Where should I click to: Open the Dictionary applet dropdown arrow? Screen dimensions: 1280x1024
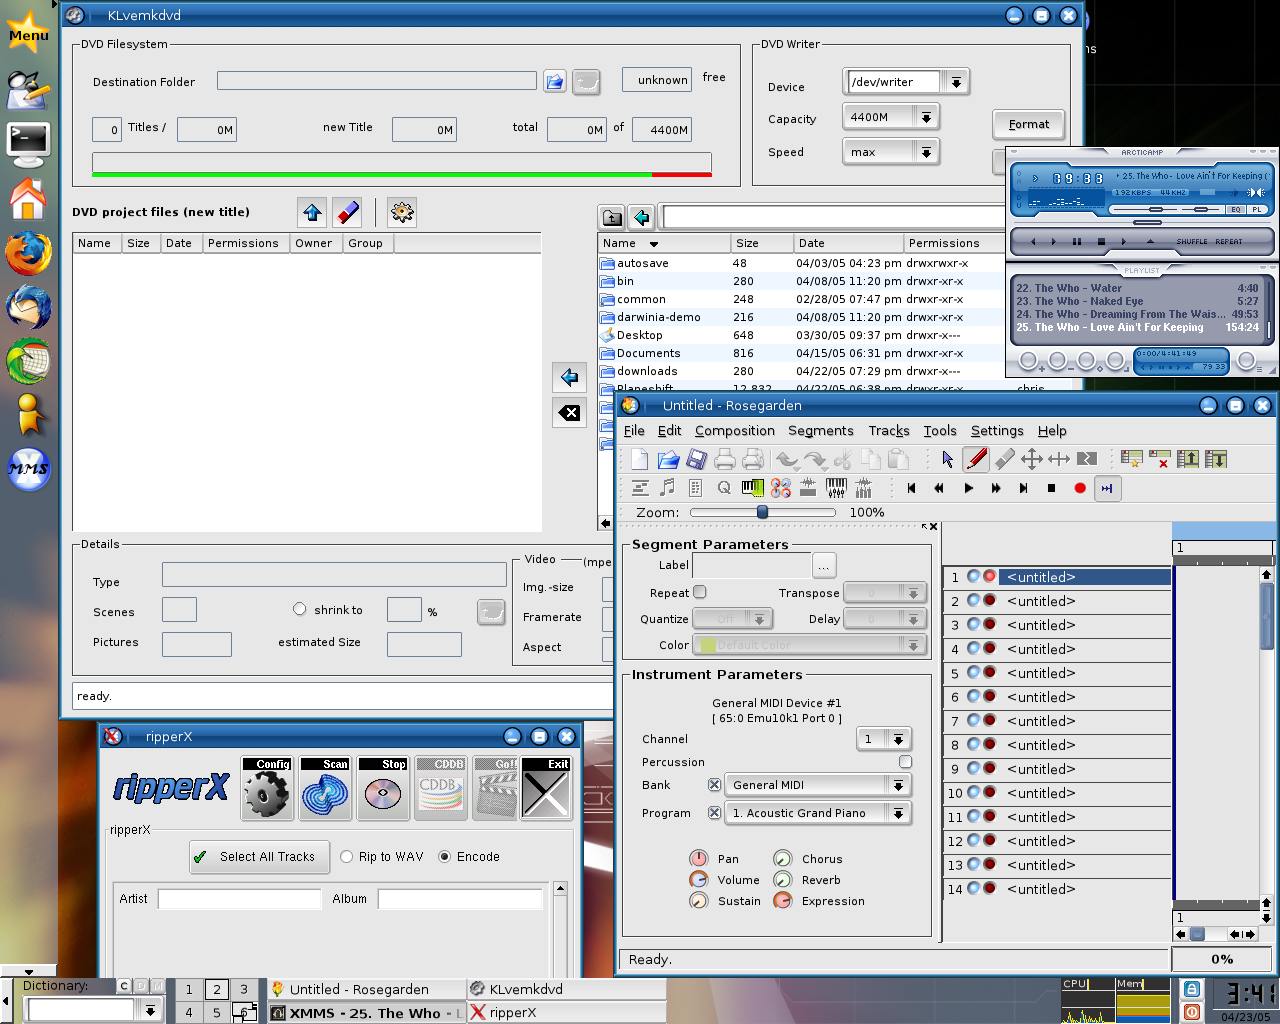tap(150, 1010)
